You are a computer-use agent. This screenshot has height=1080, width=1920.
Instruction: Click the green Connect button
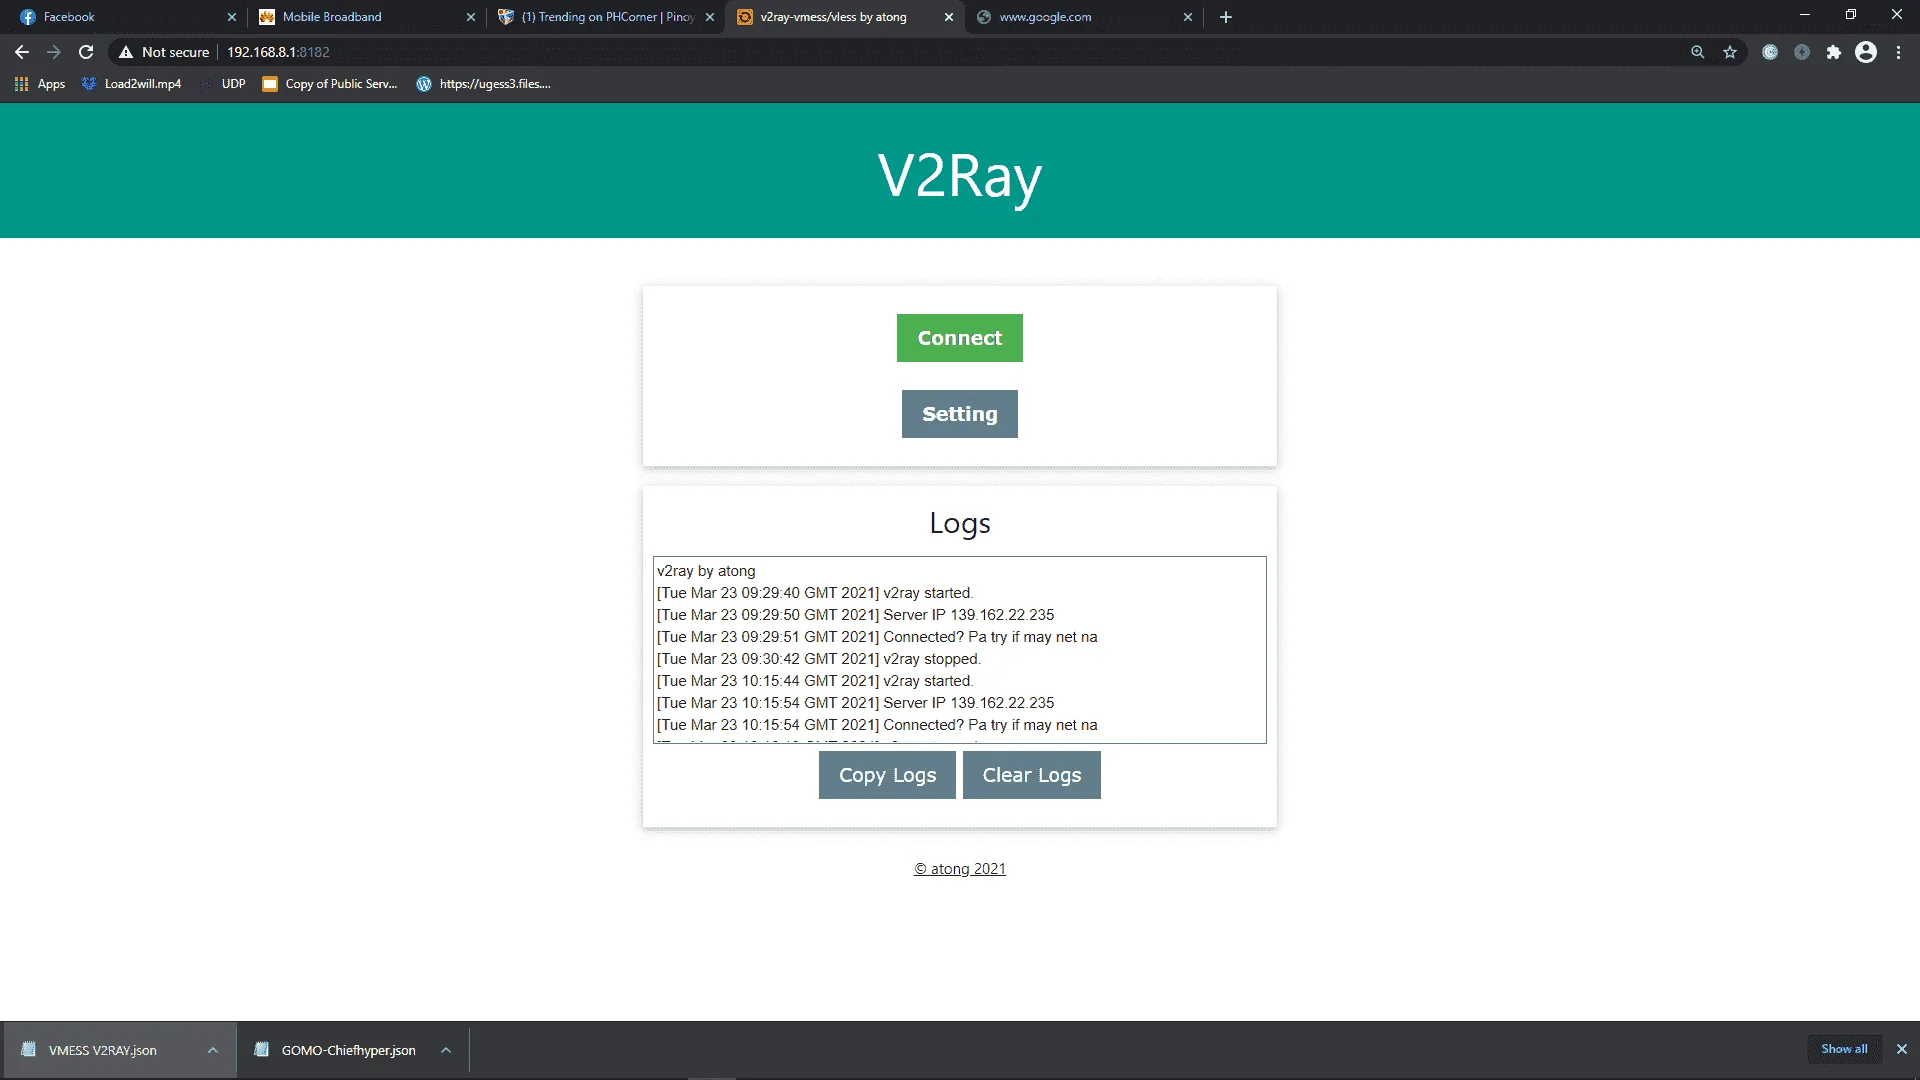[959, 338]
